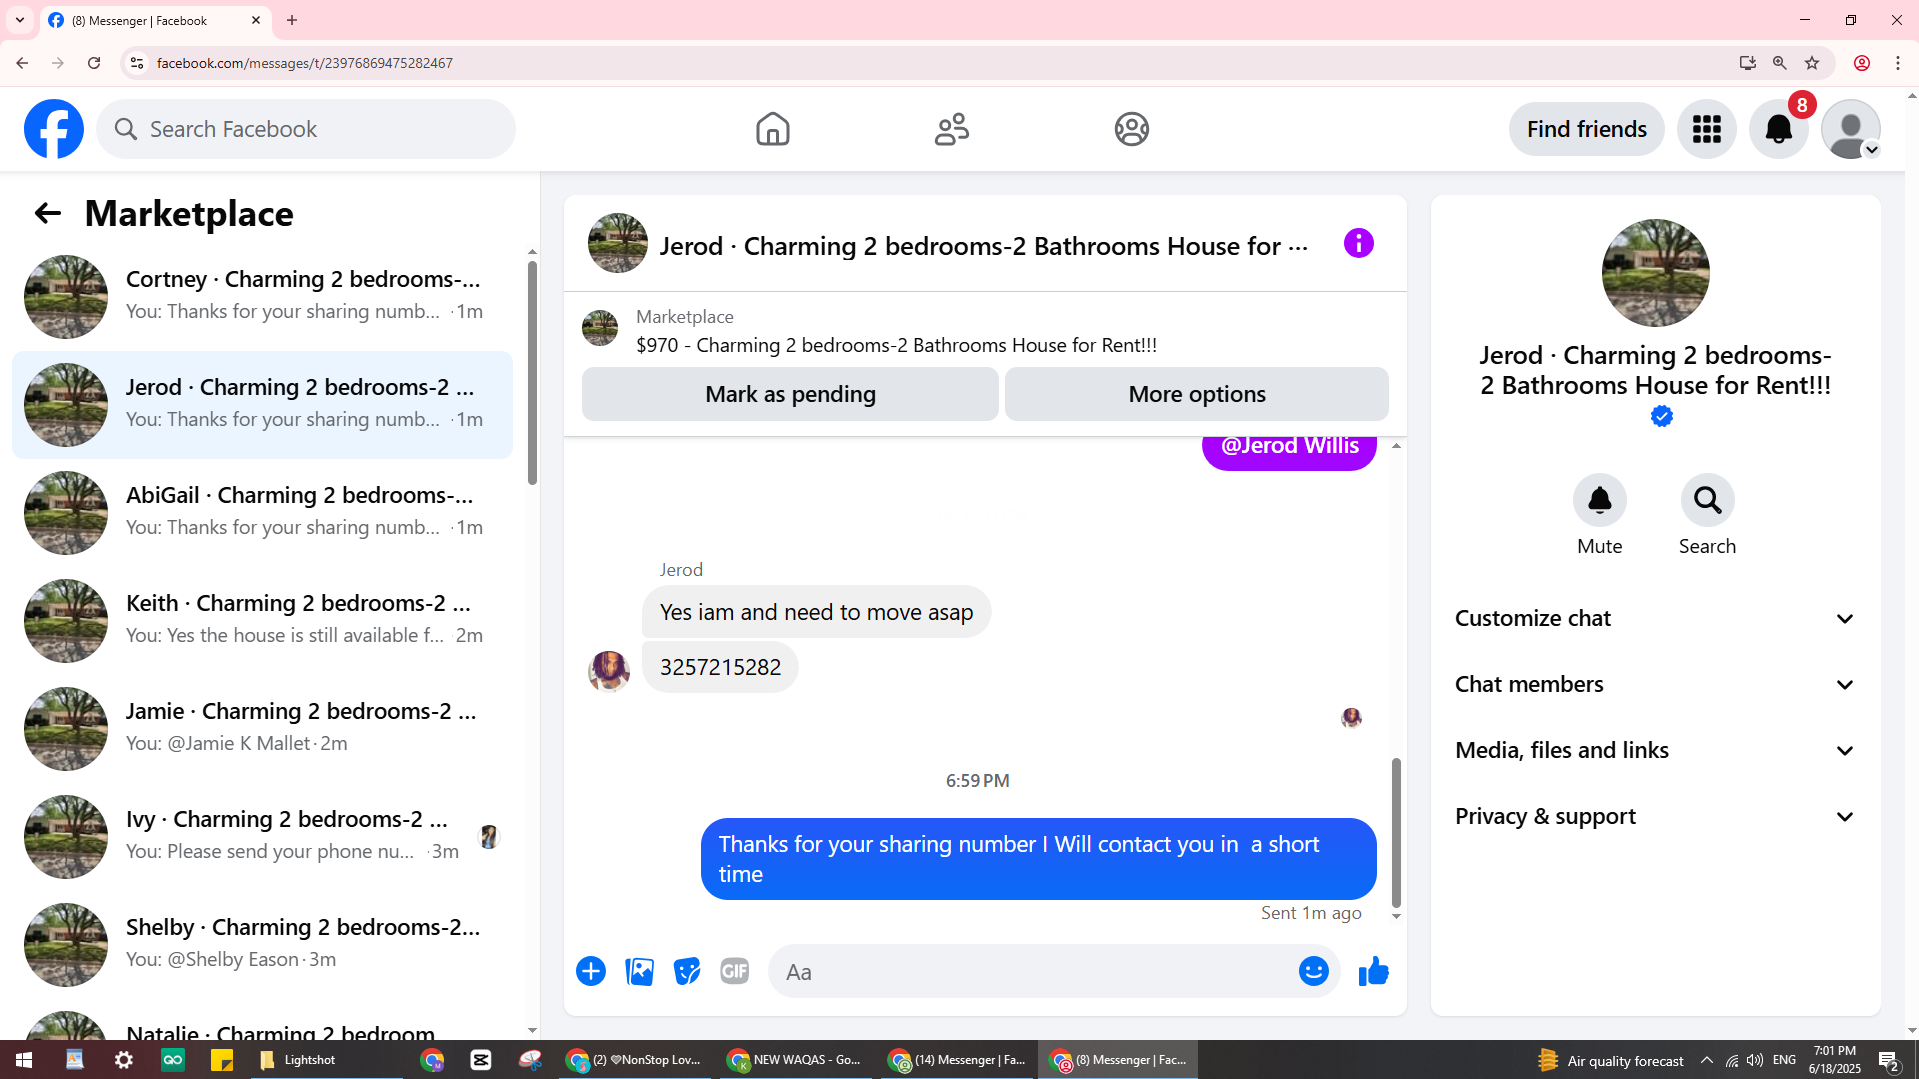Image resolution: width=1919 pixels, height=1079 pixels.
Task: Click Jerod's avatar beside phone number message
Action: (x=609, y=671)
